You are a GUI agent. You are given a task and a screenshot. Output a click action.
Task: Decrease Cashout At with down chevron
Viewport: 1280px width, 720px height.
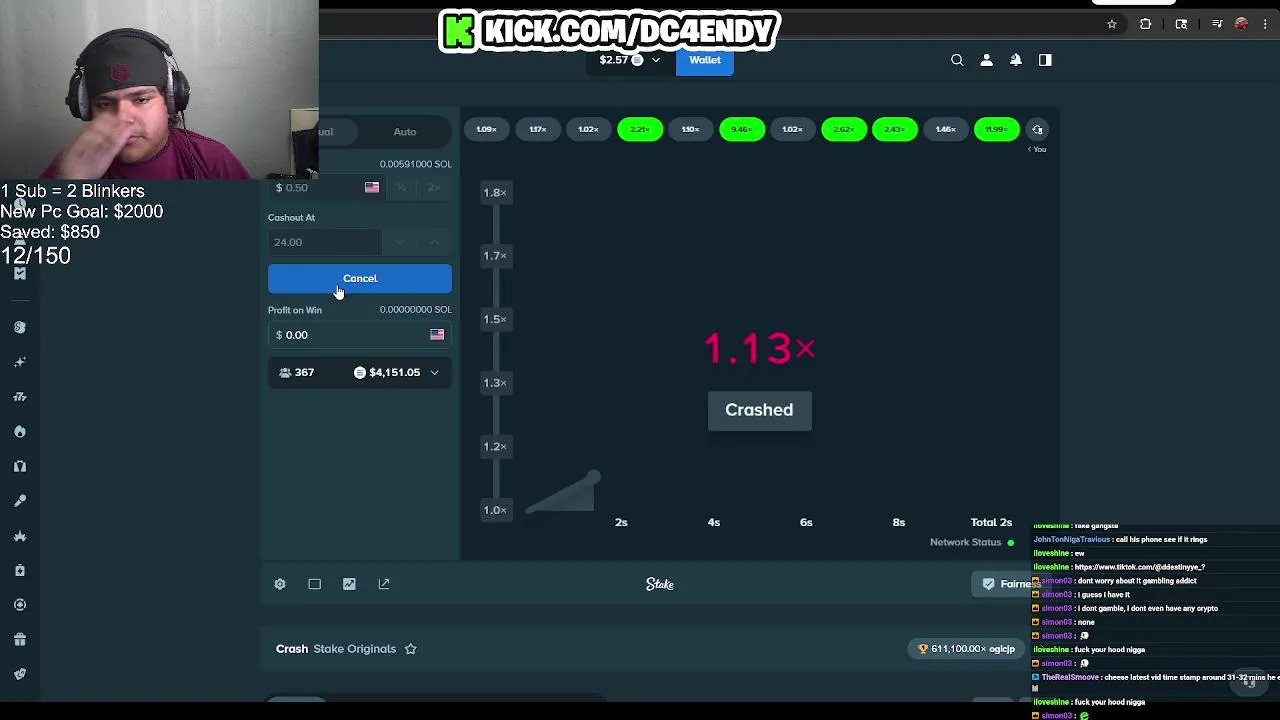399,242
